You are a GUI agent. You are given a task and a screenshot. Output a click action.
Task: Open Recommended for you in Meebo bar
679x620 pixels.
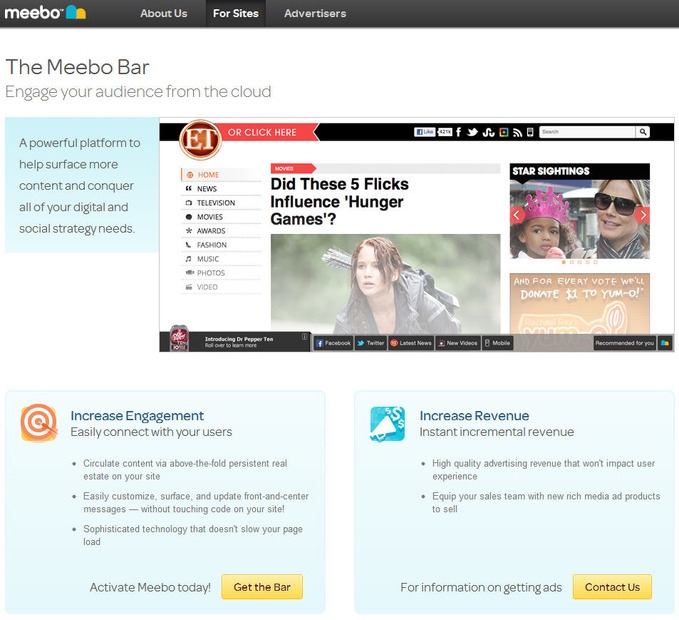coord(624,343)
